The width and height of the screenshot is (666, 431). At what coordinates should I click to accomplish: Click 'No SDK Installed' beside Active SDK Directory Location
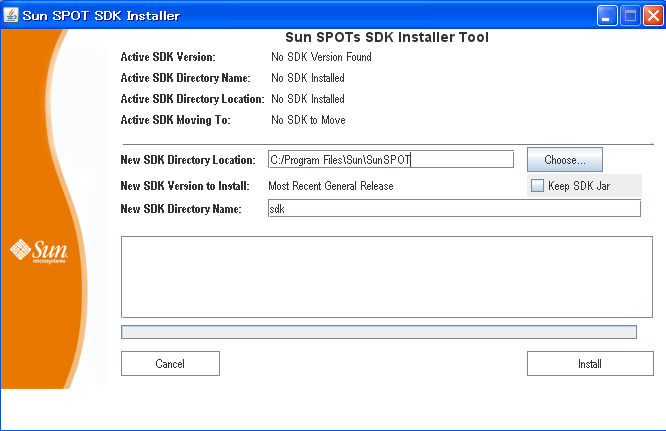coord(308,99)
